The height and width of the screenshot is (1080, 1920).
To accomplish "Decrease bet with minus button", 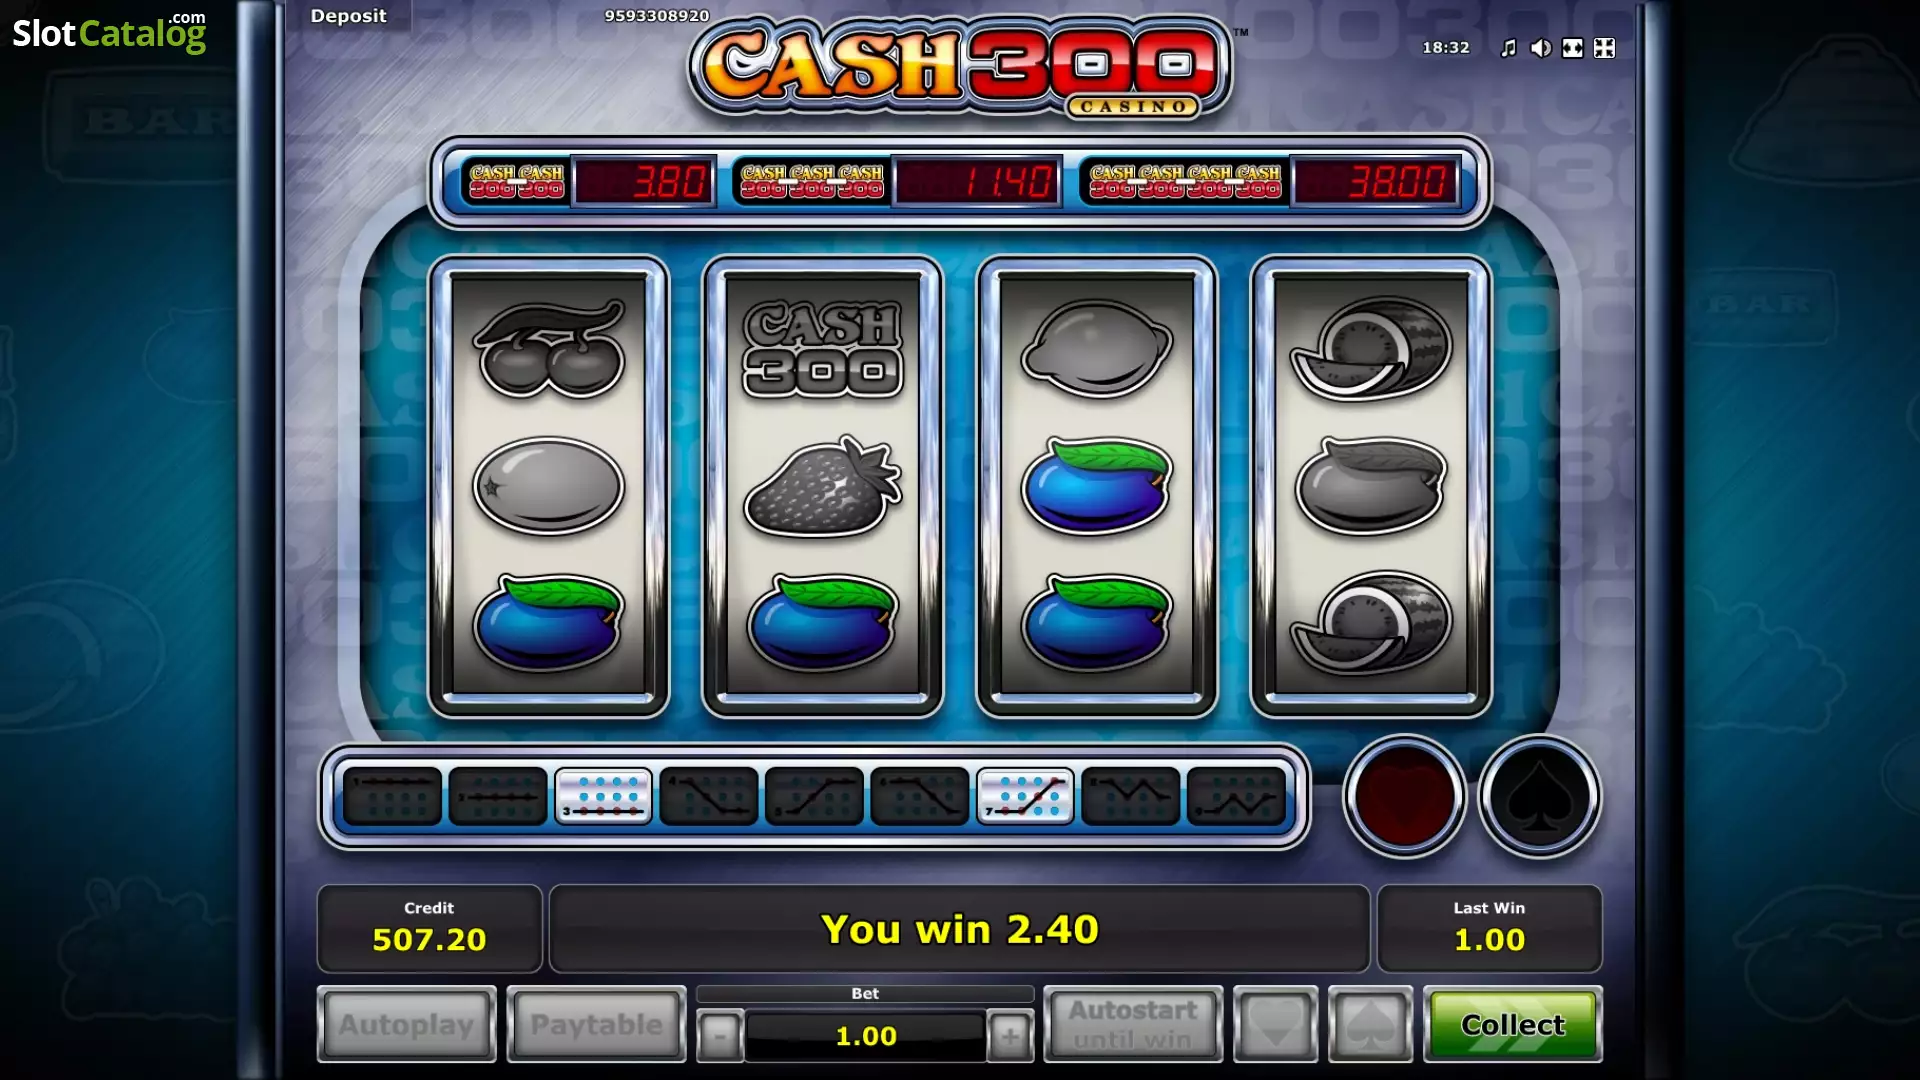I will (719, 1036).
